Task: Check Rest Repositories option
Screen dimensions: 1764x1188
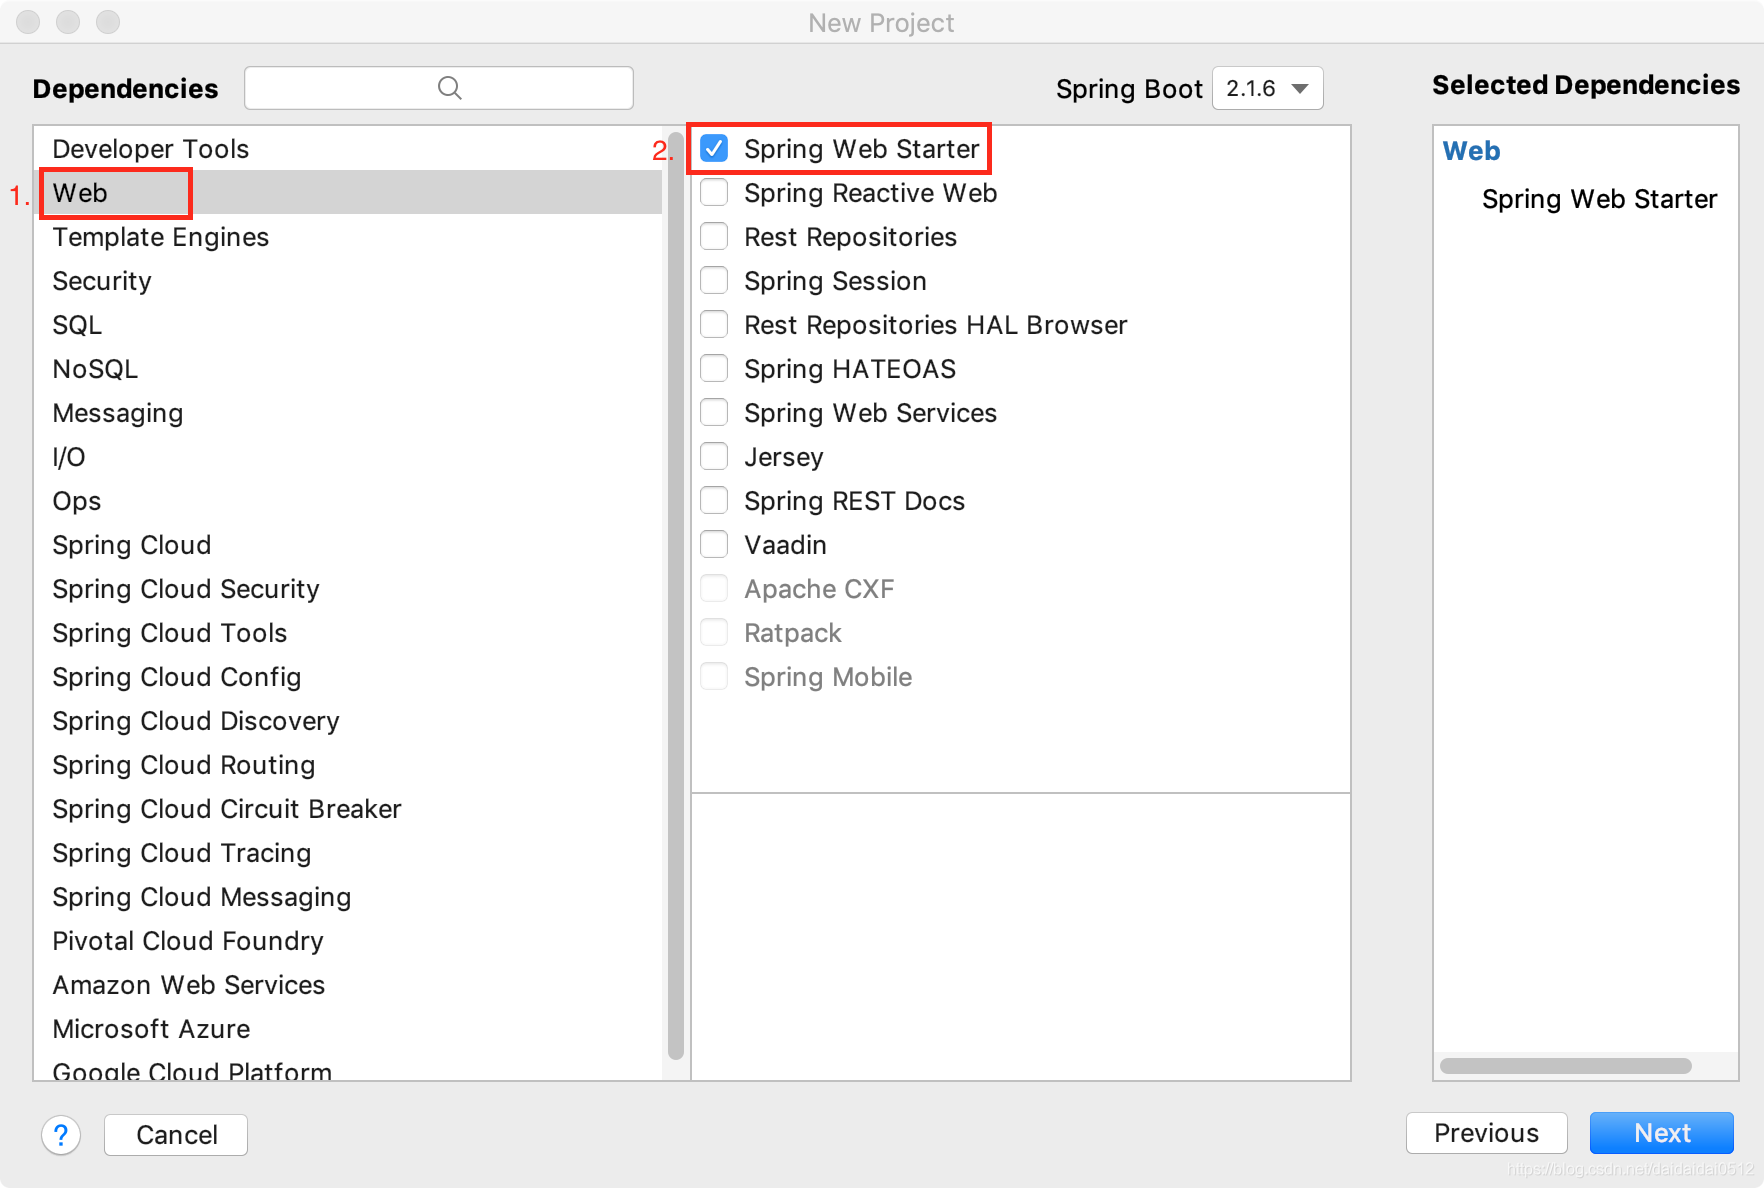Action: 714,236
